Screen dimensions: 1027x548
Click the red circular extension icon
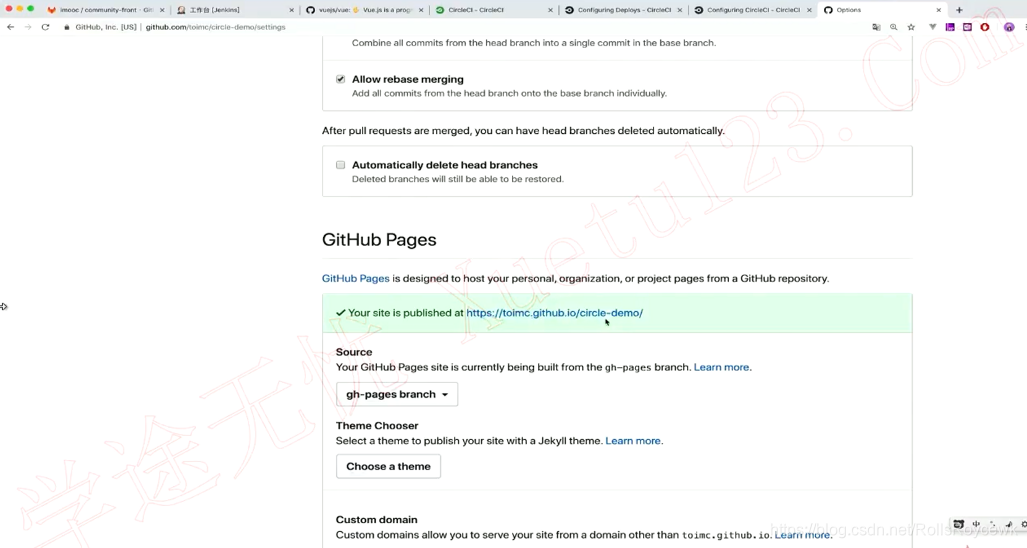tap(984, 27)
